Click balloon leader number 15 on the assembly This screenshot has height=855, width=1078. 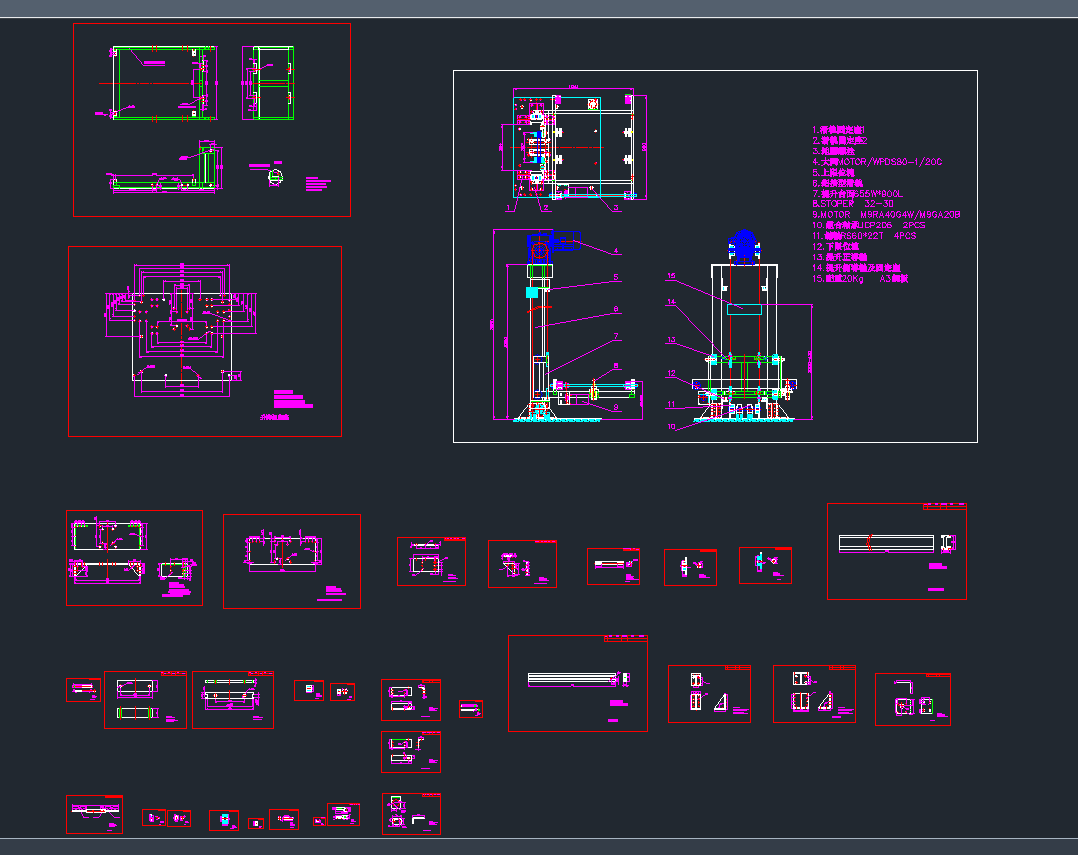click(x=671, y=276)
